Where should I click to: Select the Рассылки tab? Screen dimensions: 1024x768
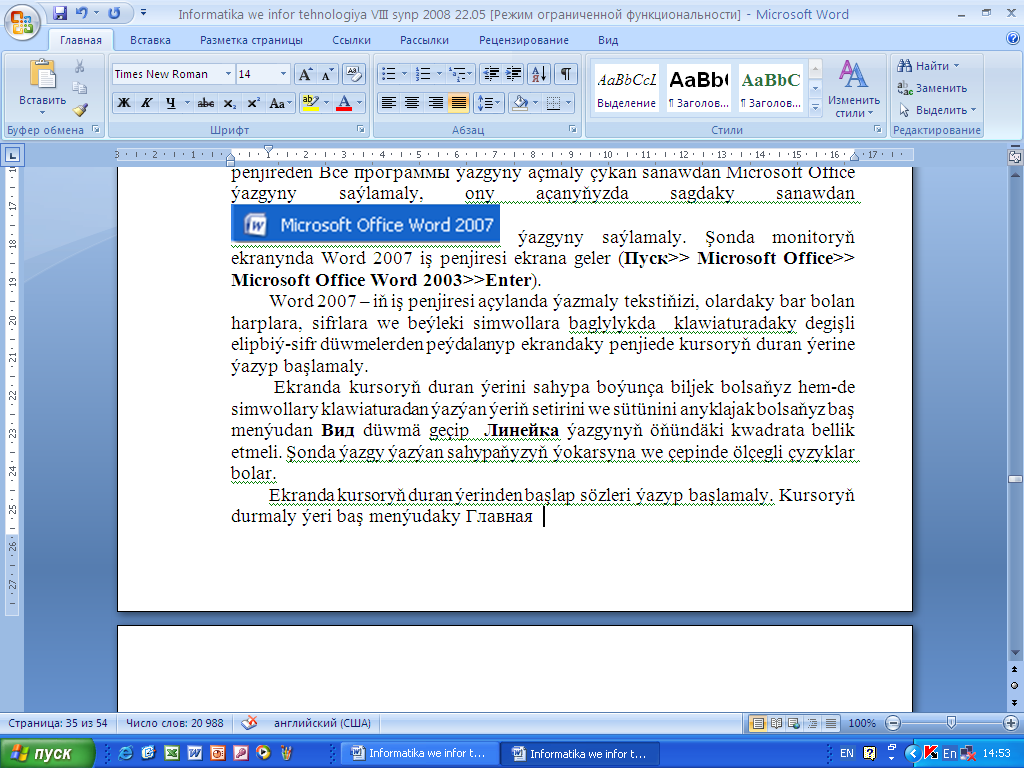pos(424,40)
